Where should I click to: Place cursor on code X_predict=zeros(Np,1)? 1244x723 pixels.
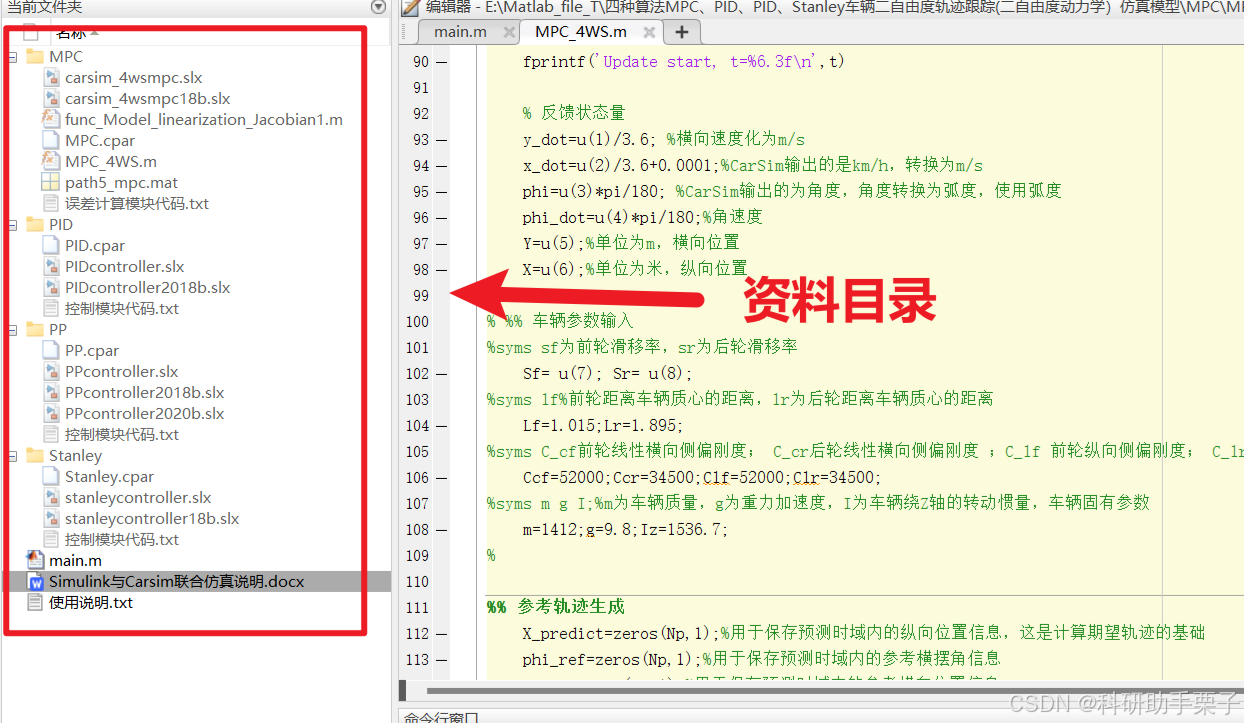coord(618,634)
